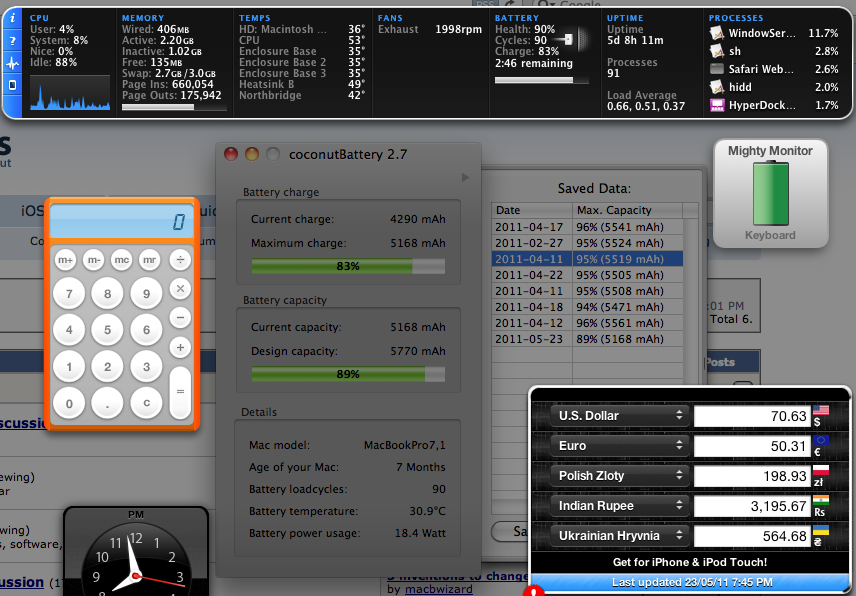Click the Indian Rupee flag icon
This screenshot has width=856, height=596.
(821, 500)
